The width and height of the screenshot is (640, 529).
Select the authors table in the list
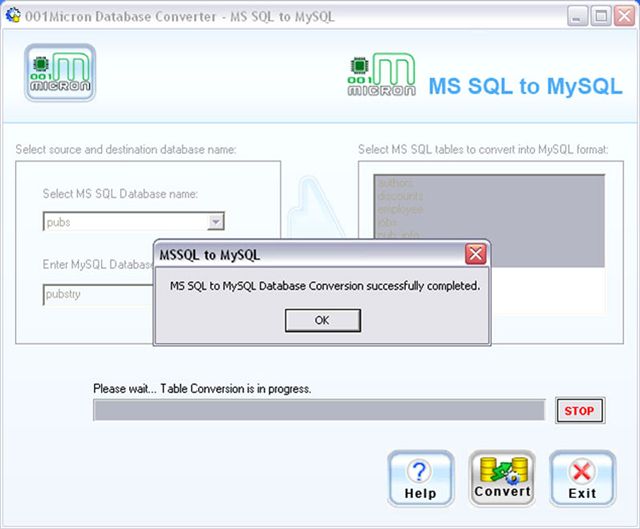[x=489, y=183]
